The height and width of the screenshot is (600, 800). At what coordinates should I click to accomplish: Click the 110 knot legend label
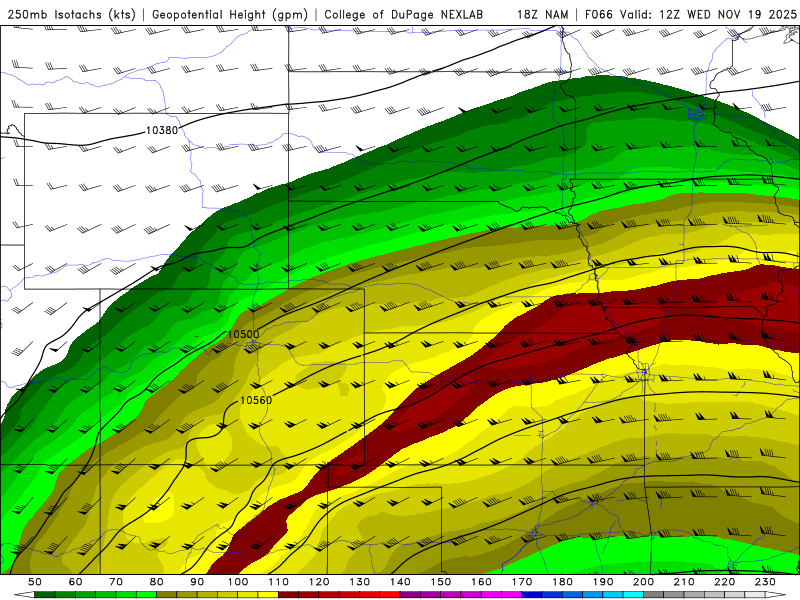coord(279,582)
